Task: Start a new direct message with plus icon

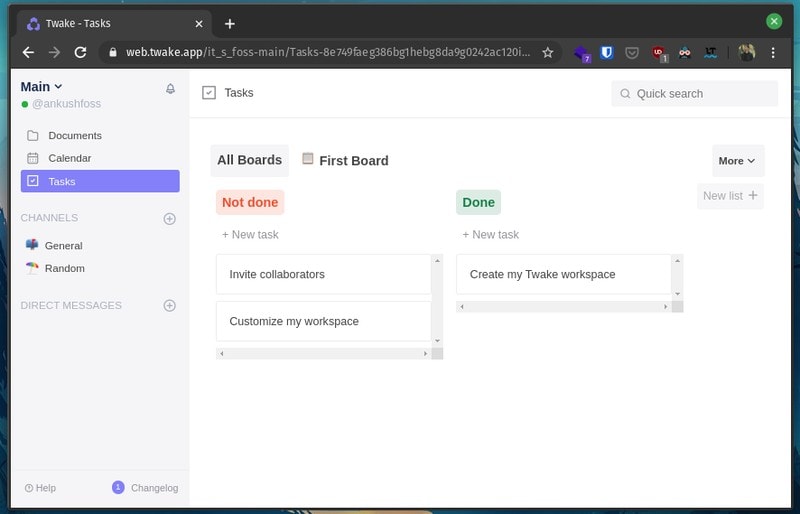Action: (x=169, y=305)
